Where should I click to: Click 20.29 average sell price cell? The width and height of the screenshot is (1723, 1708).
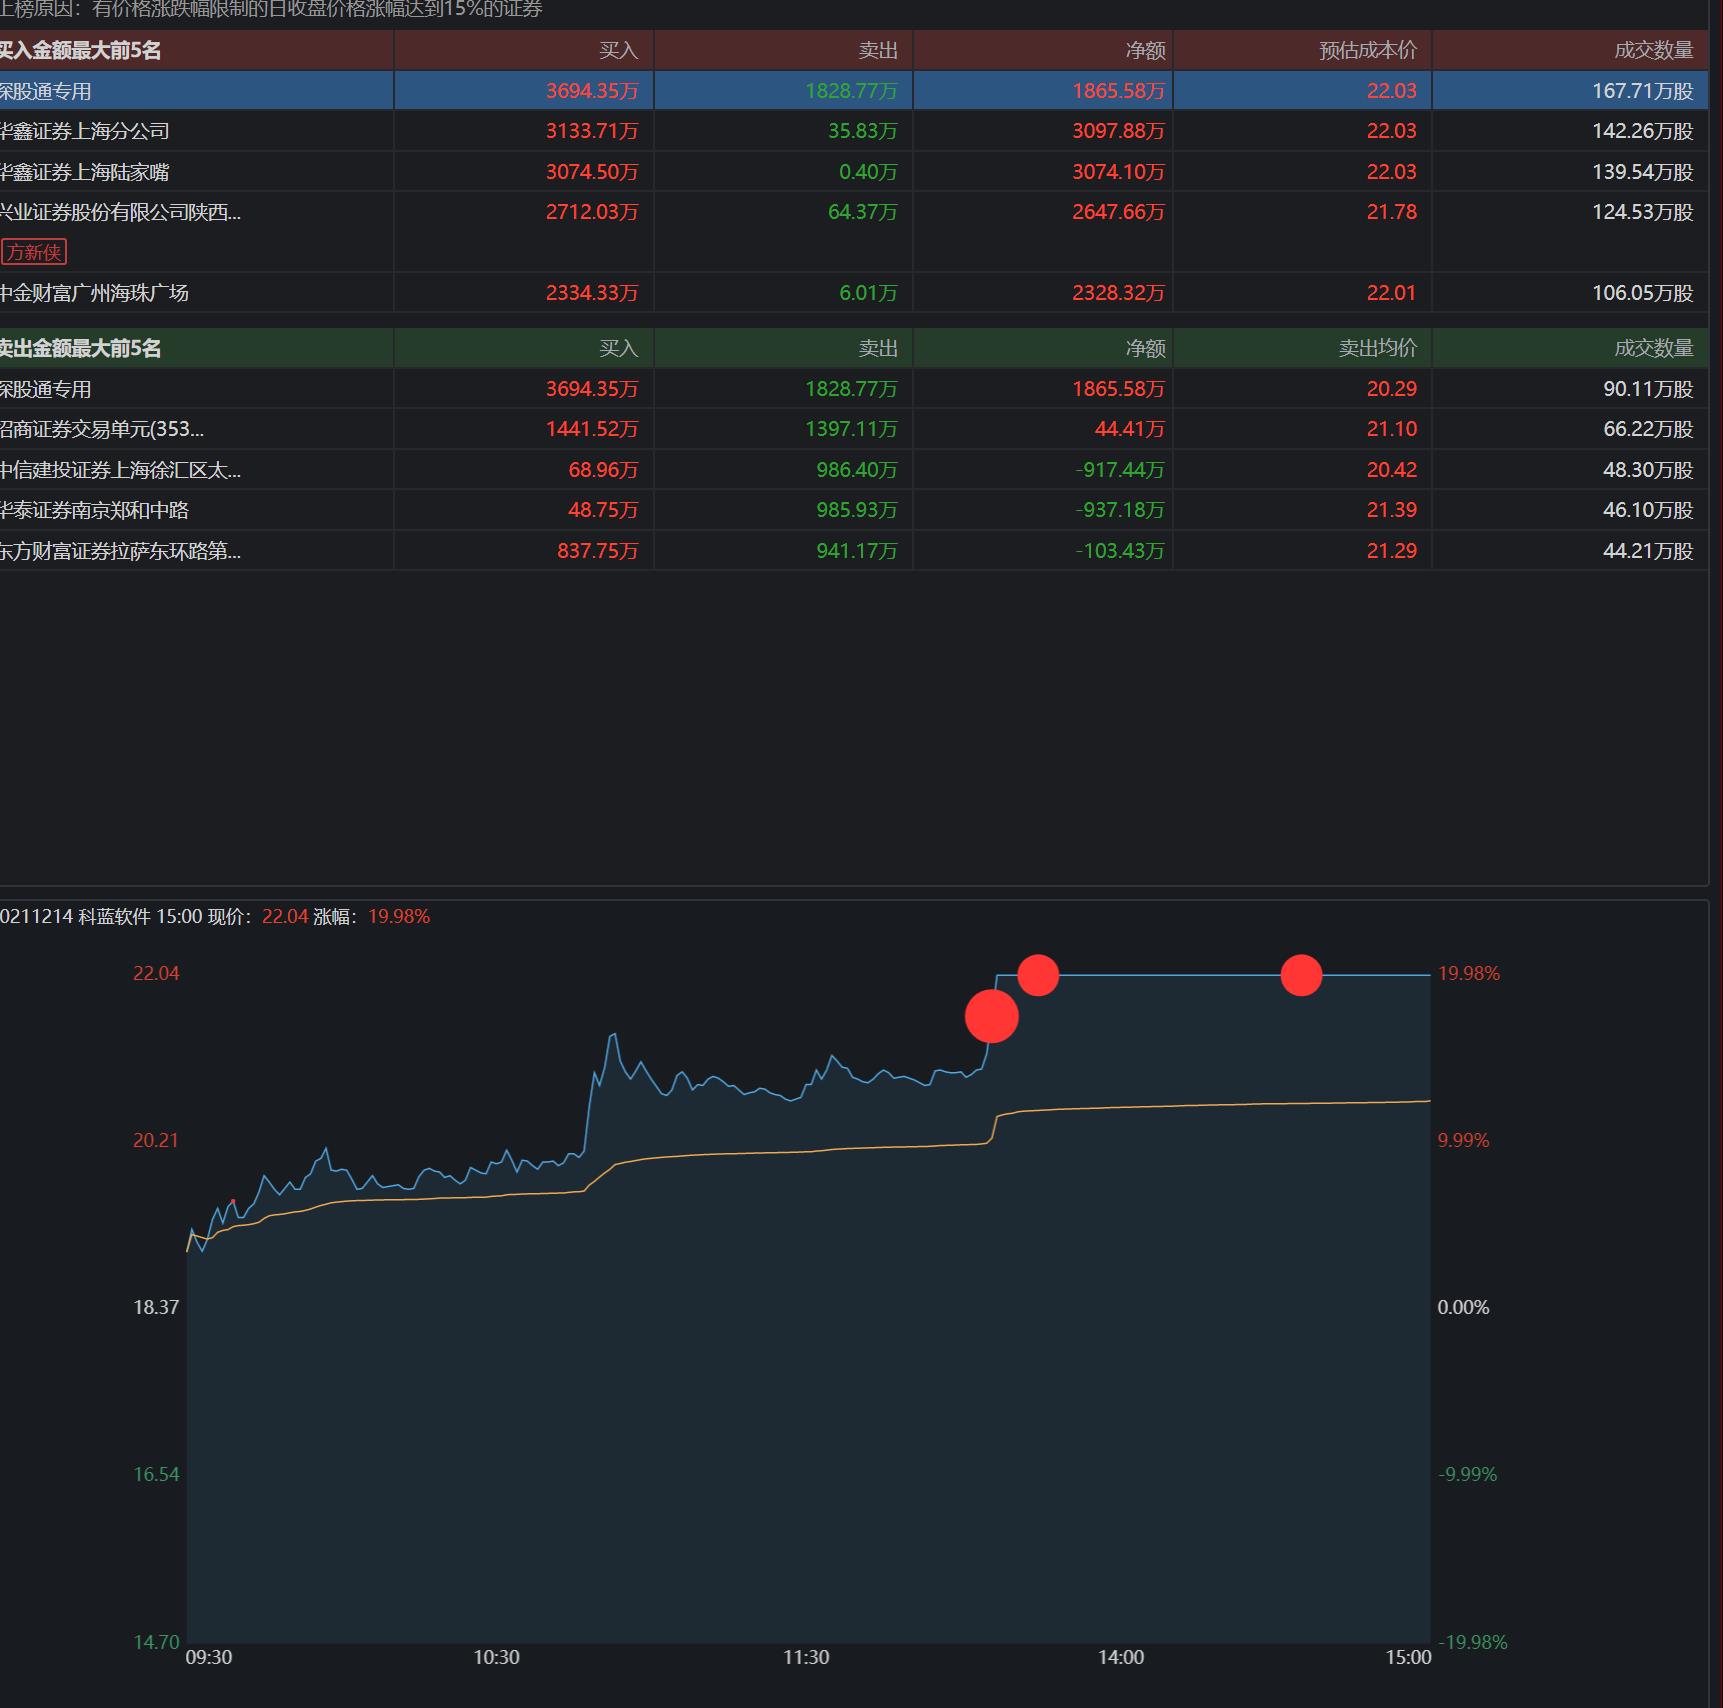[1392, 389]
